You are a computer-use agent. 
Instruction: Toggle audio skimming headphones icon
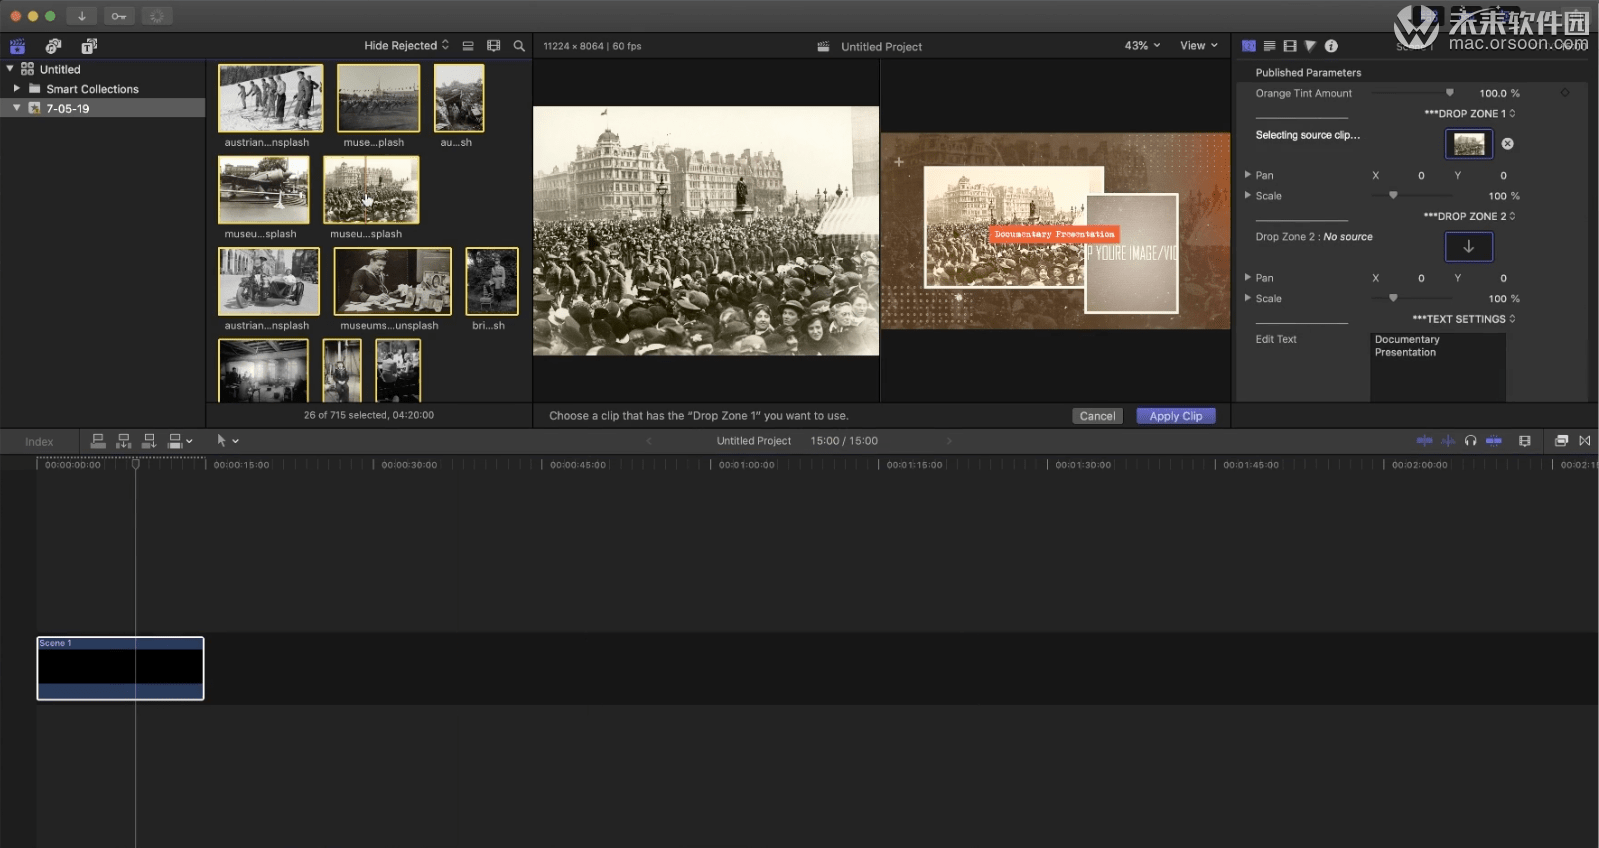point(1470,441)
